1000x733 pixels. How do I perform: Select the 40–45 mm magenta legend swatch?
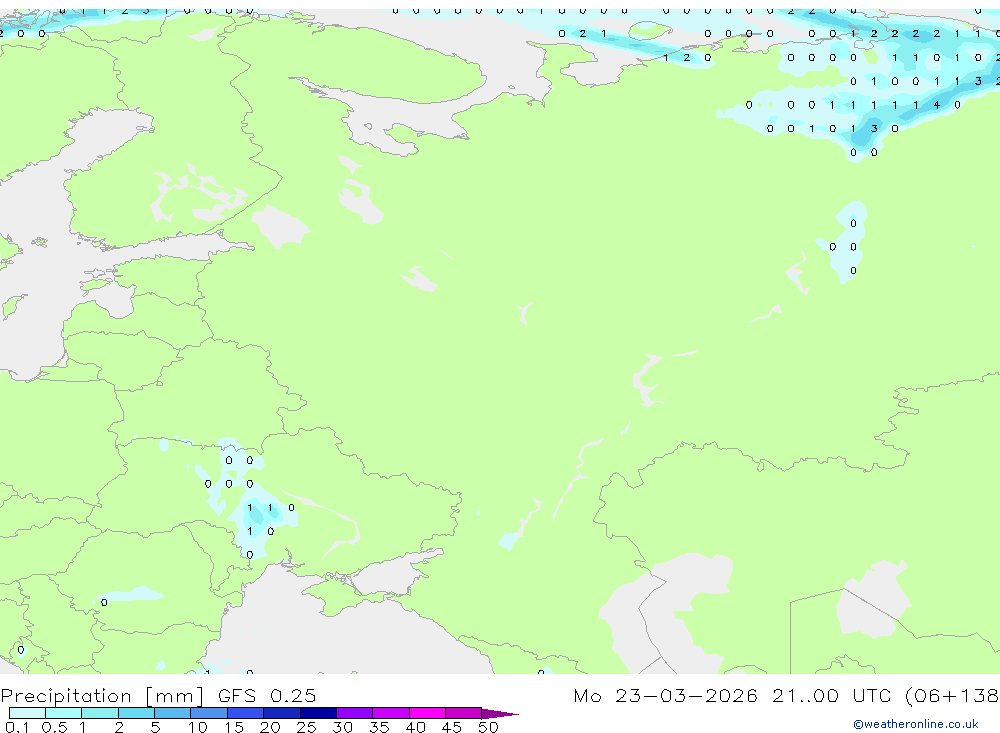[427, 713]
